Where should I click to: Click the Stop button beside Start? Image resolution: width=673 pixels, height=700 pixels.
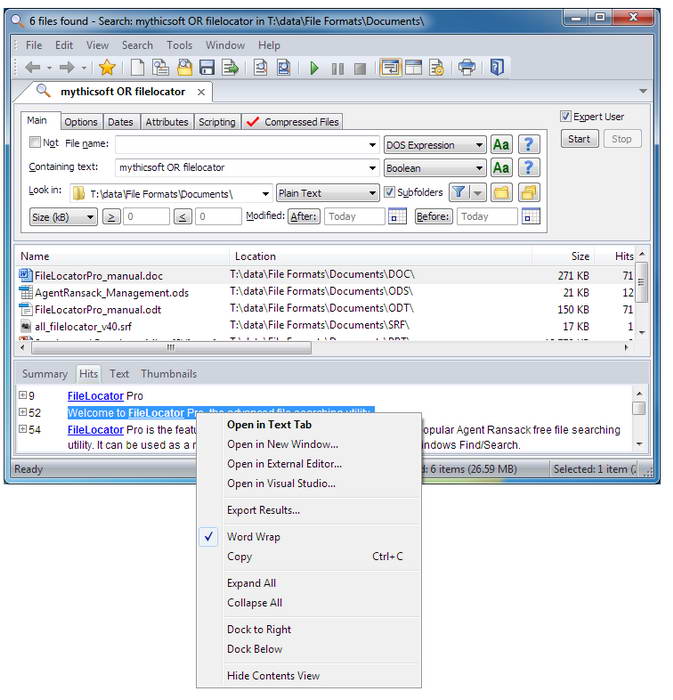pos(622,139)
